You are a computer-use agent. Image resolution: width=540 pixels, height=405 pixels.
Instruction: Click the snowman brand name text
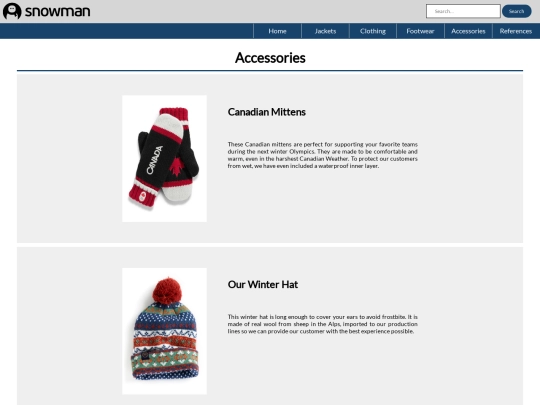(x=58, y=11)
